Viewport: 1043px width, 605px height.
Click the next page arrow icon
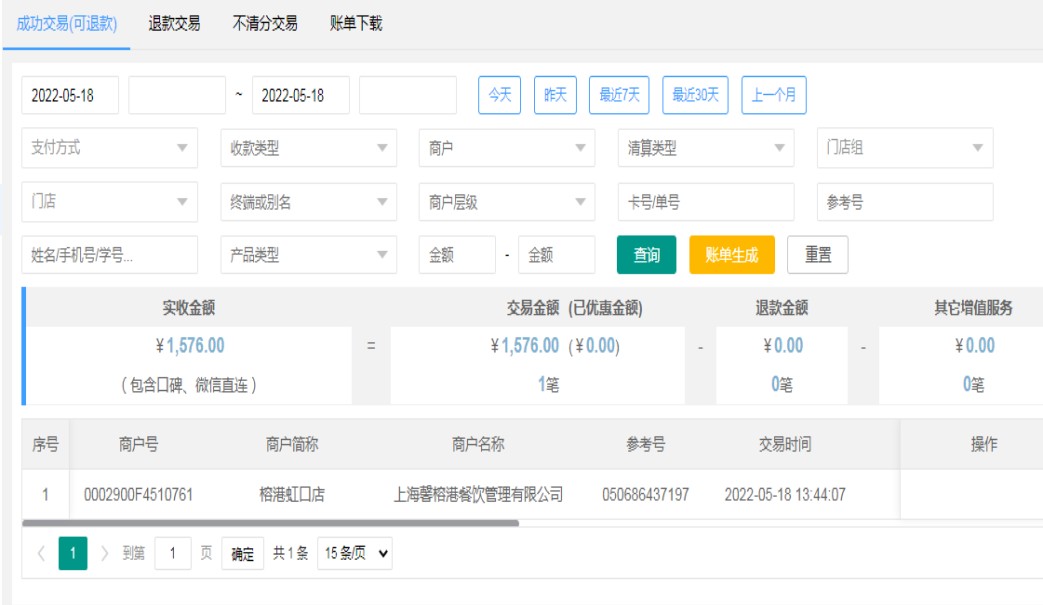click(x=103, y=553)
